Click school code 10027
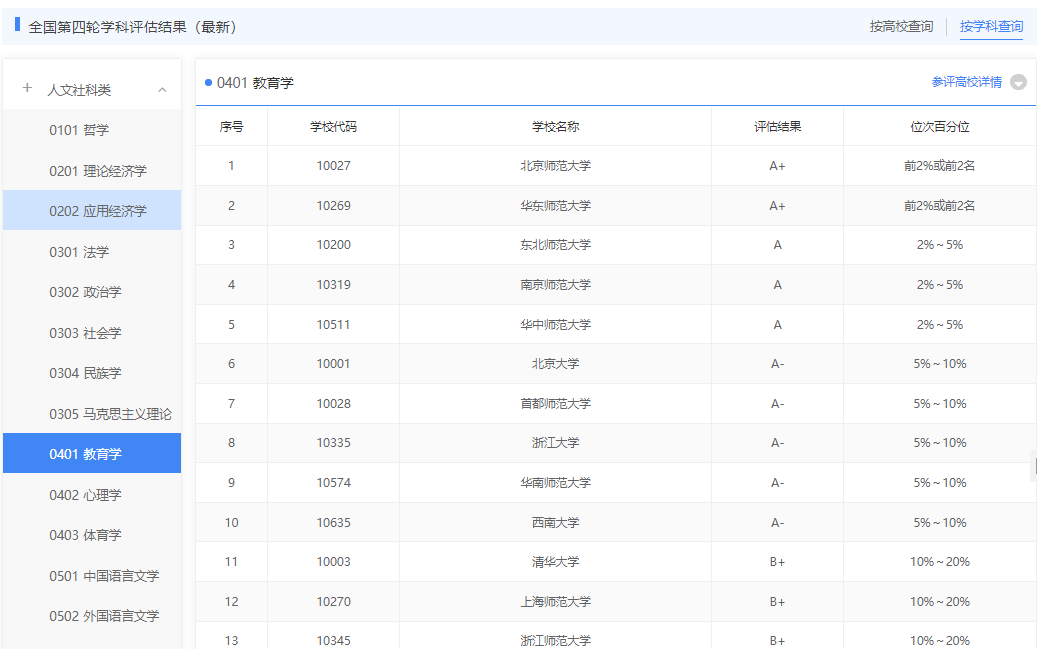This screenshot has width=1037, height=649. click(x=333, y=165)
